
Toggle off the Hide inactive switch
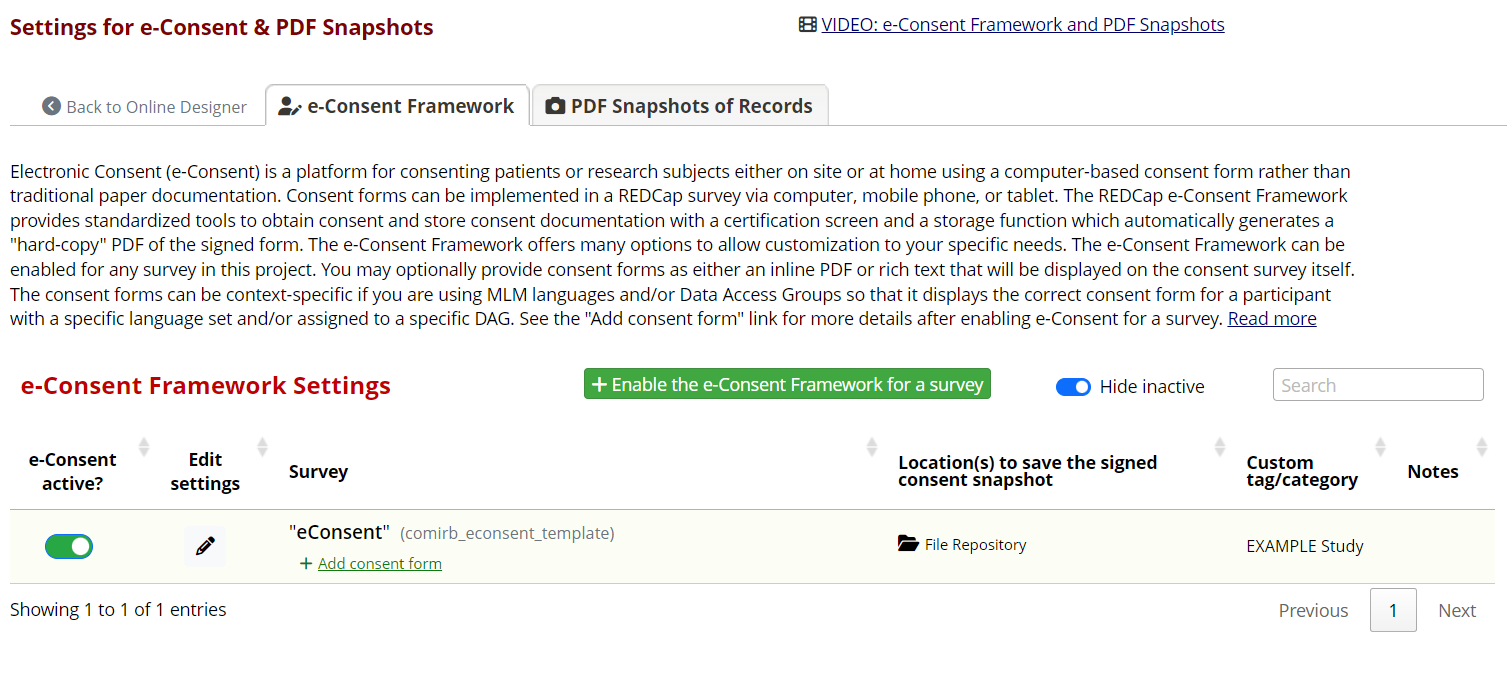click(1073, 386)
